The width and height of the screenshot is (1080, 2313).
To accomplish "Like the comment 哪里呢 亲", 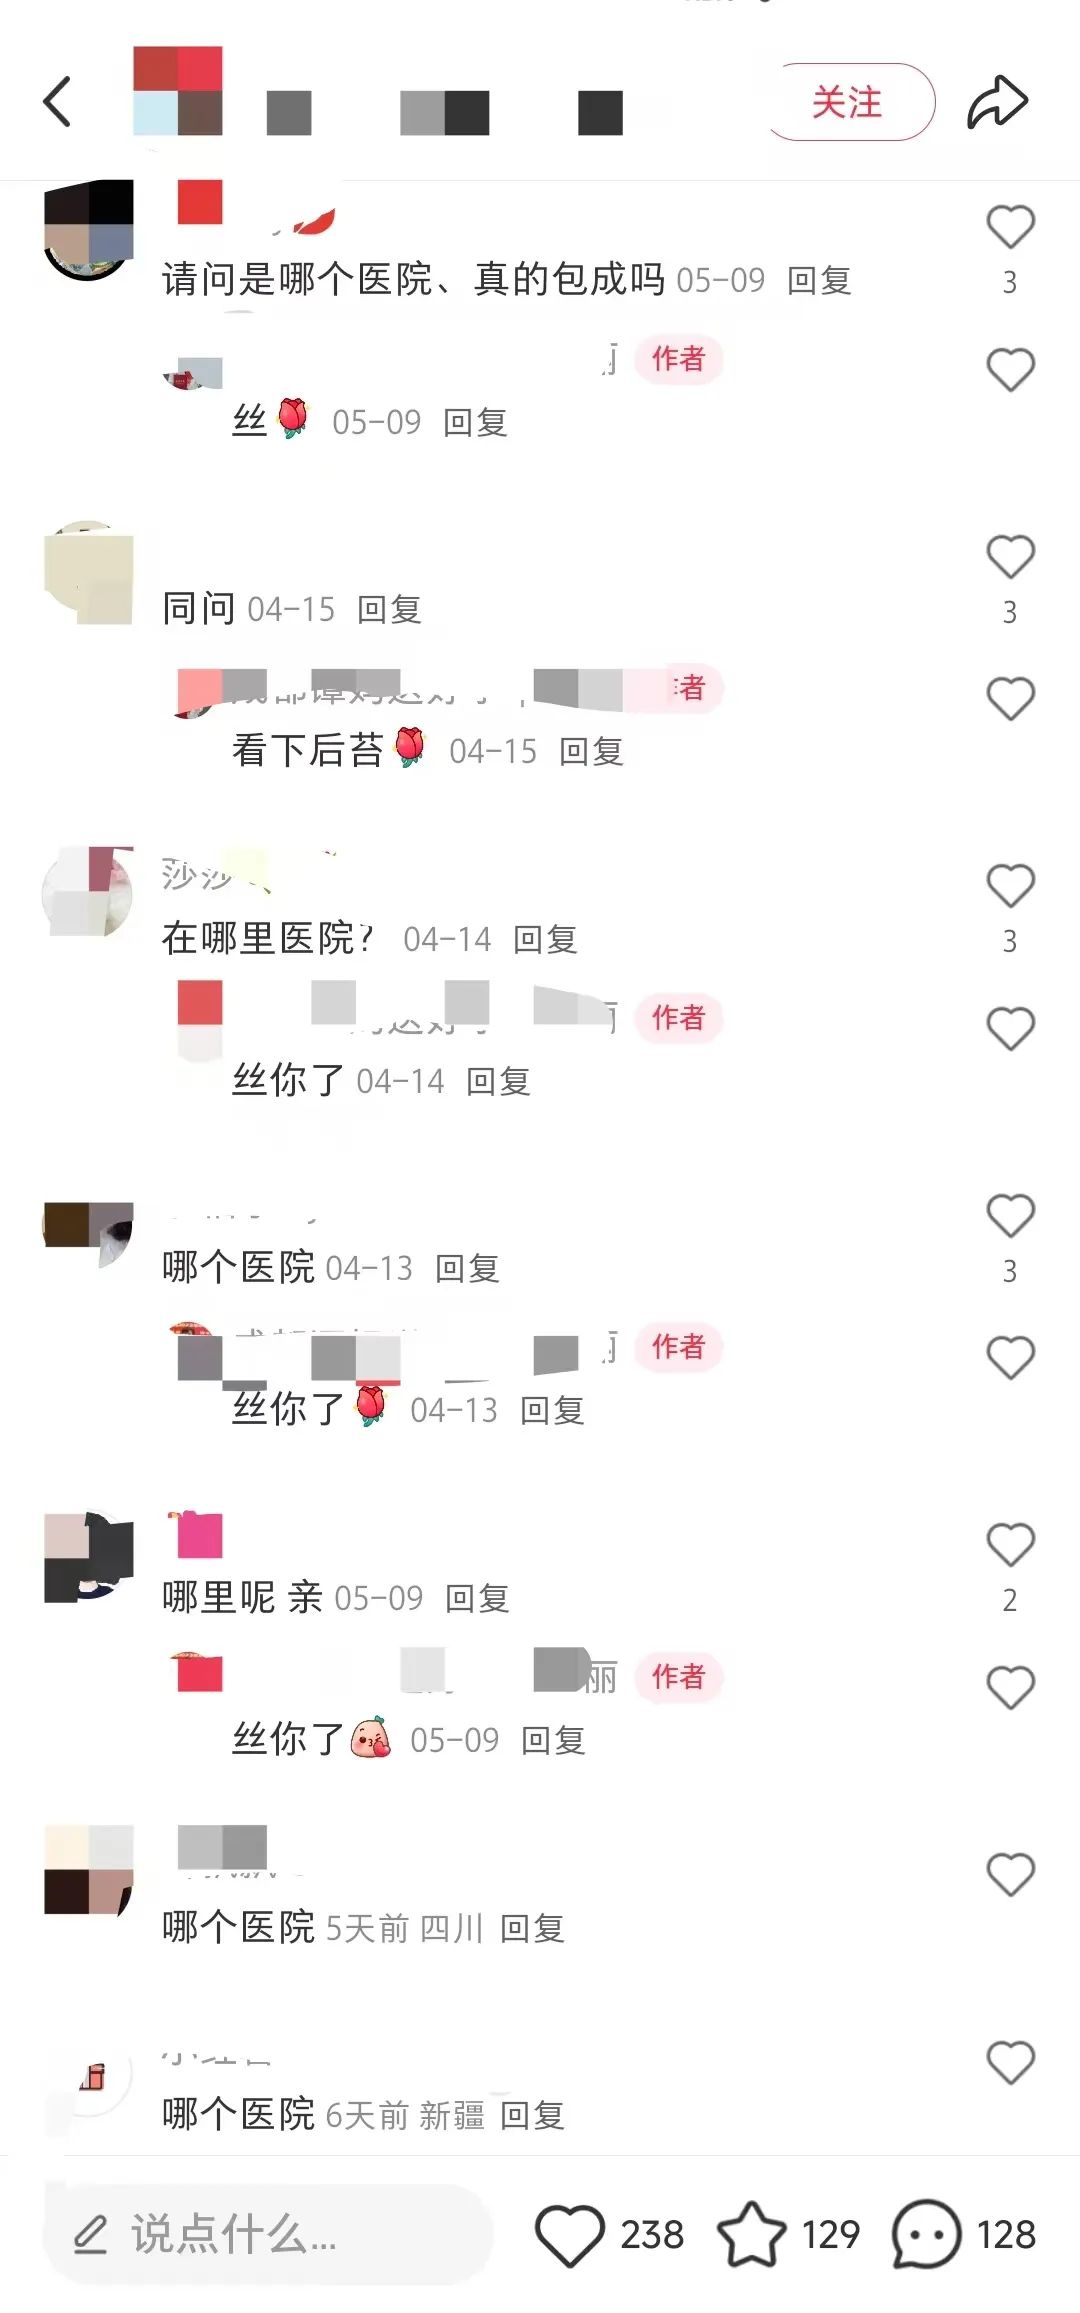I will pos(1010,1545).
